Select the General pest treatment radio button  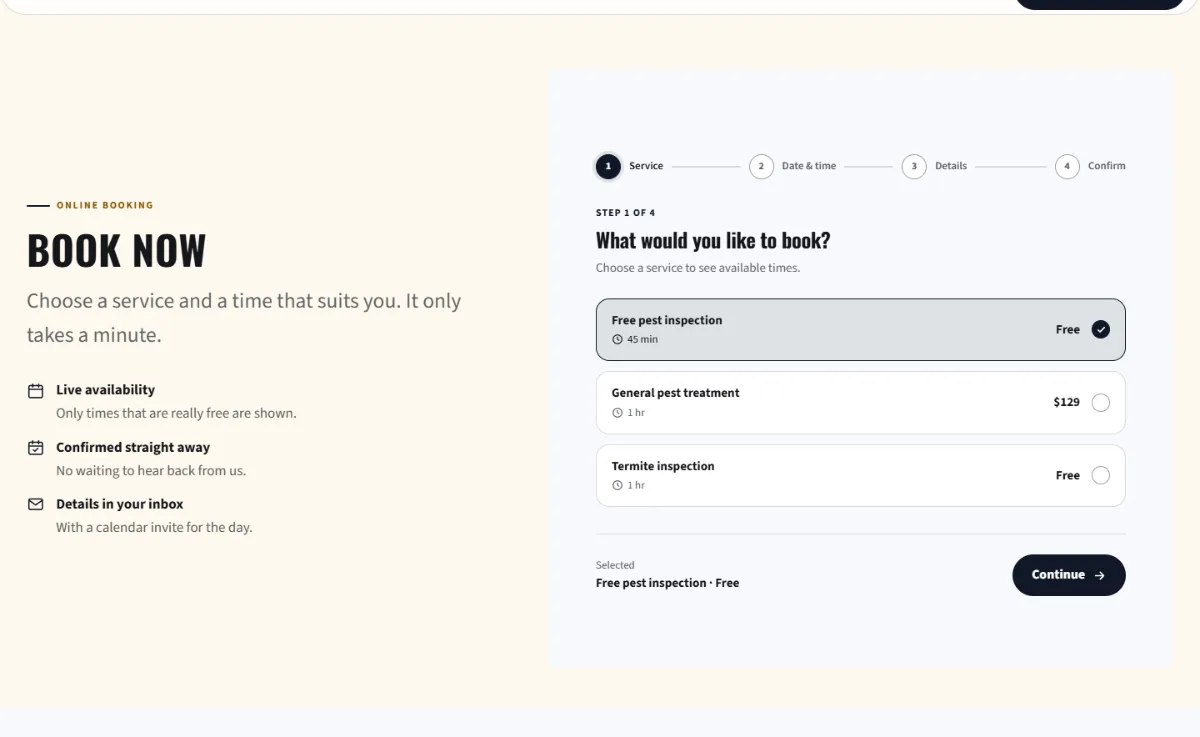point(1101,403)
